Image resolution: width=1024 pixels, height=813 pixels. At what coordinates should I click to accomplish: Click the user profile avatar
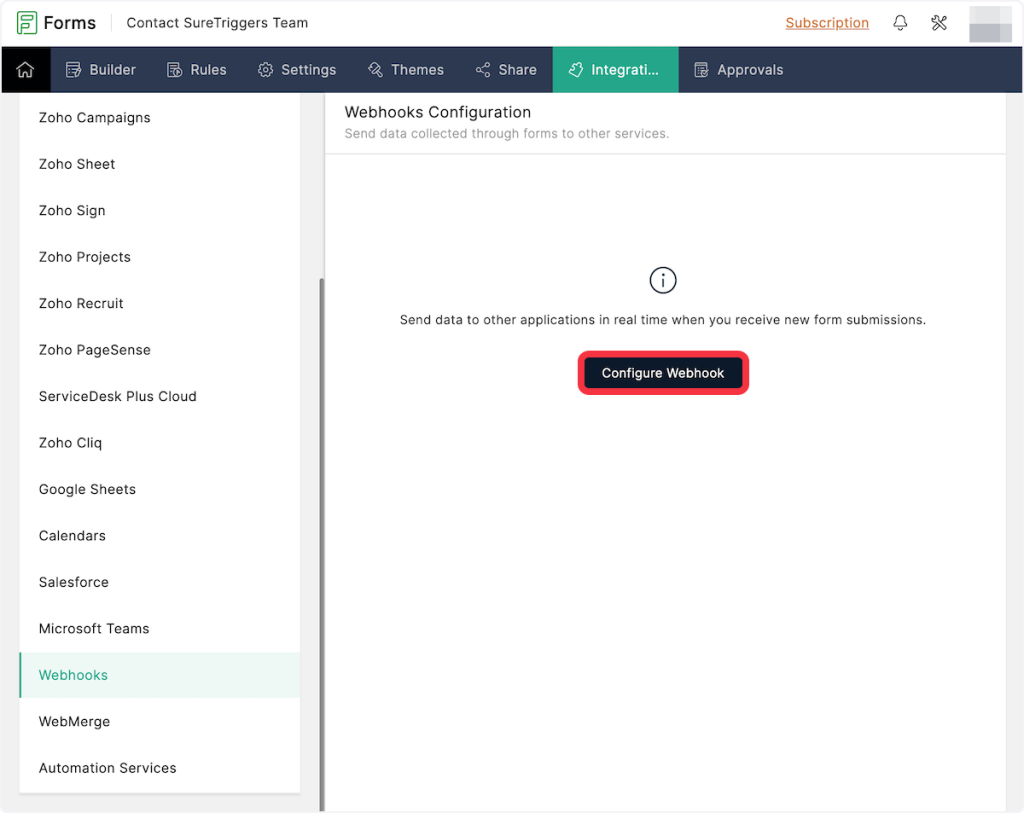990,24
